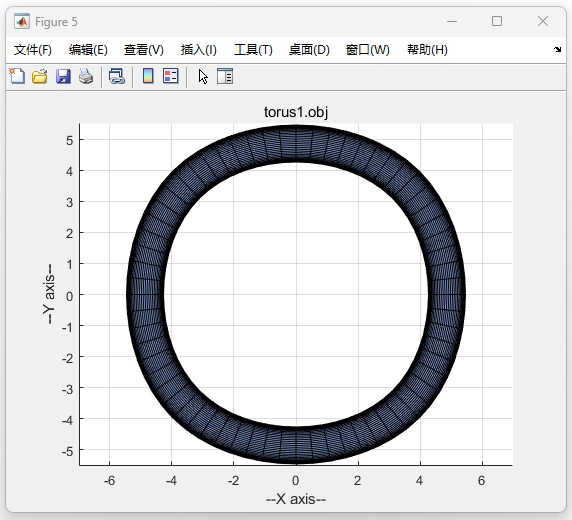This screenshot has height=520, width=572.
Task: Click the --X axis-- label
Action: (x=296, y=499)
